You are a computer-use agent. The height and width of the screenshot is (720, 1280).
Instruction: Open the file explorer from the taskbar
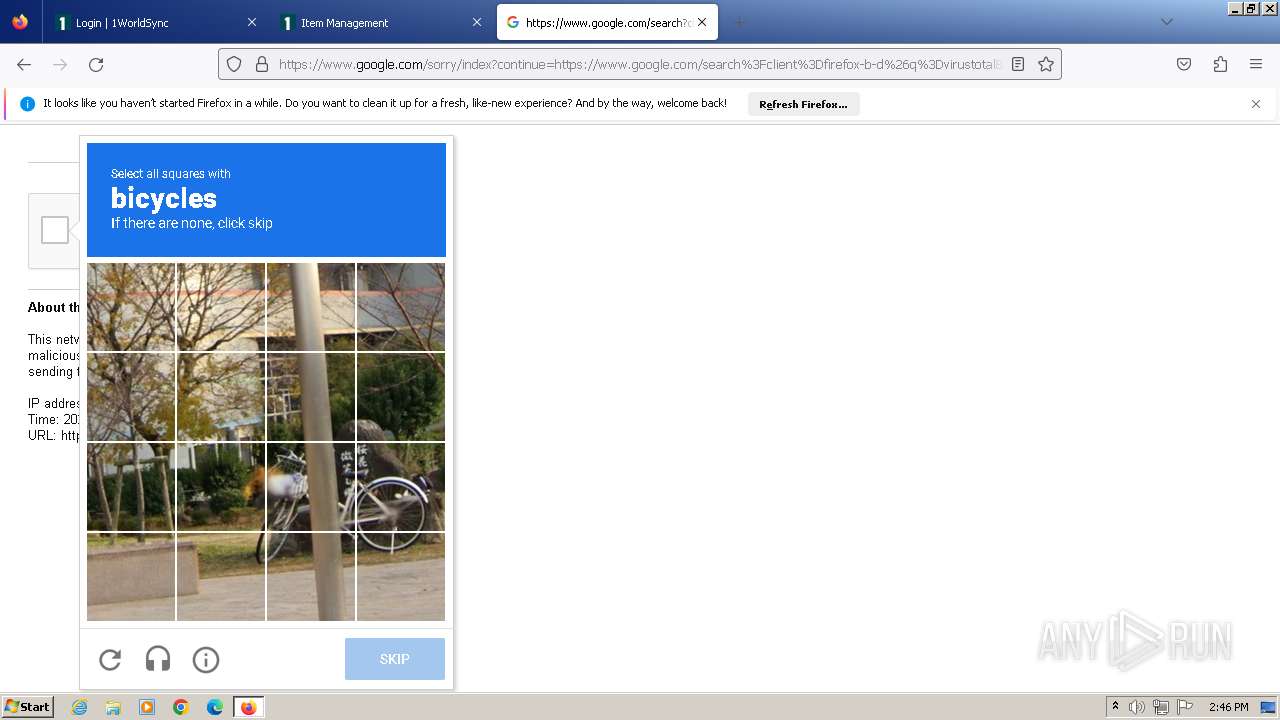pos(113,707)
